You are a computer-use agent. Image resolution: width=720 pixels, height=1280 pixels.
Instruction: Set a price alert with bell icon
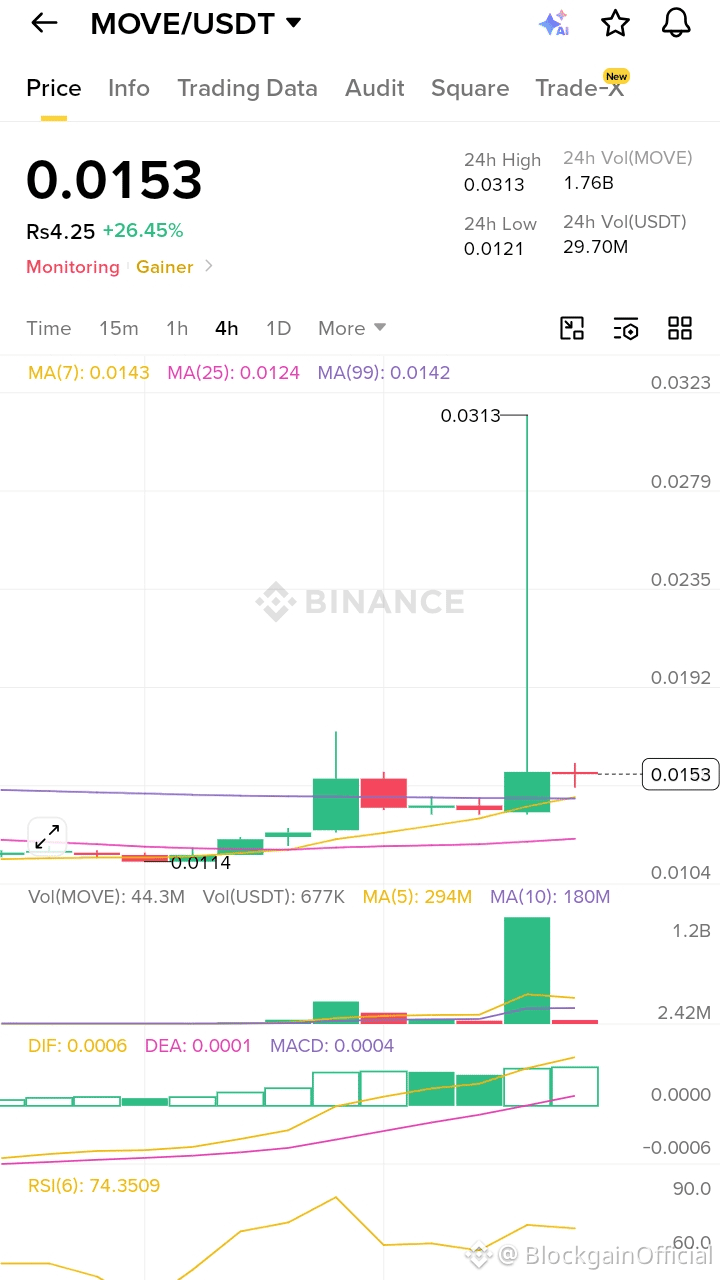(x=677, y=23)
